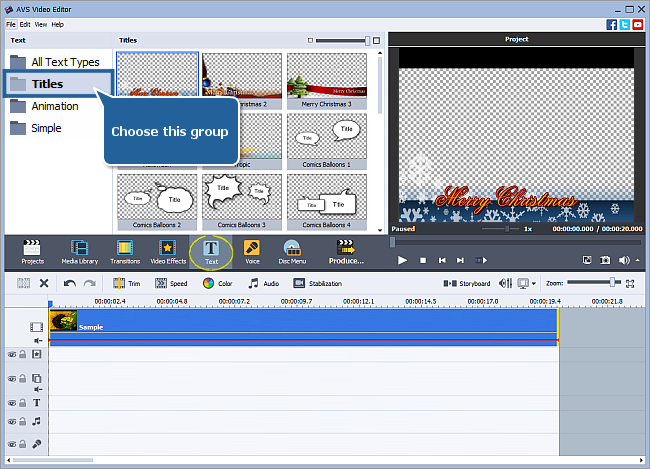Select the Comics Balloons 1 preset
This screenshot has height=469, width=650.
327,141
